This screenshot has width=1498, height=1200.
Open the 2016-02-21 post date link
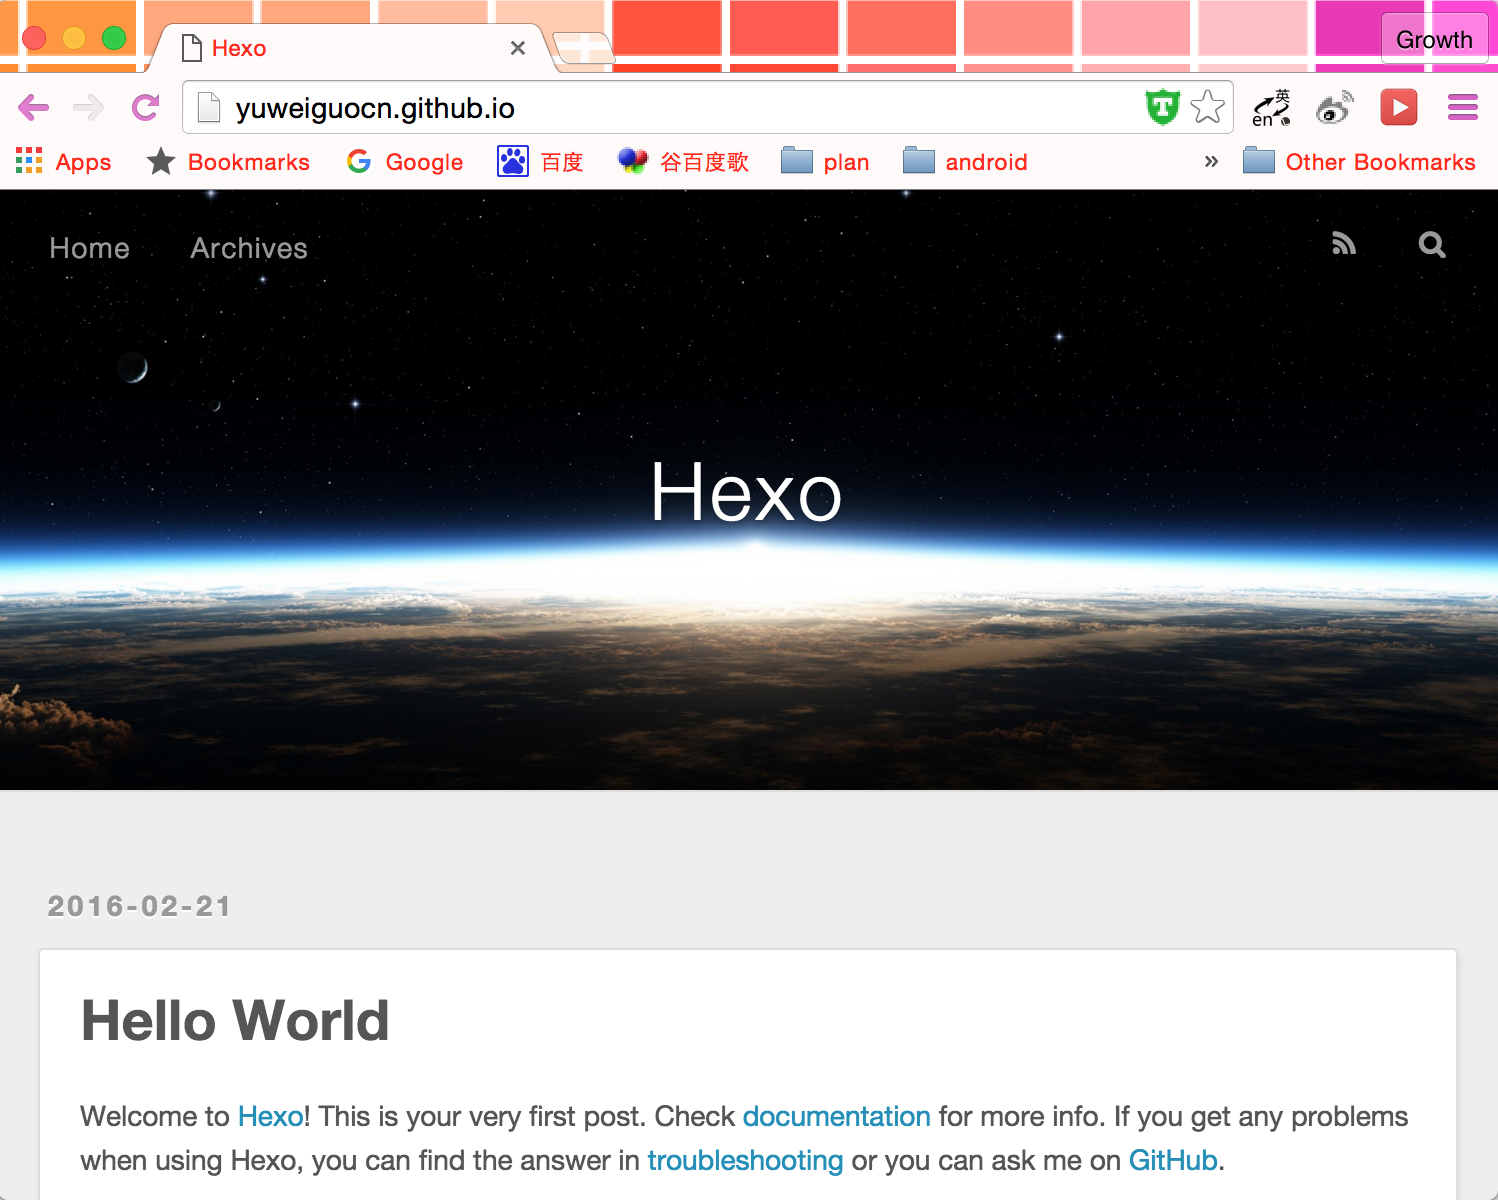[139, 906]
